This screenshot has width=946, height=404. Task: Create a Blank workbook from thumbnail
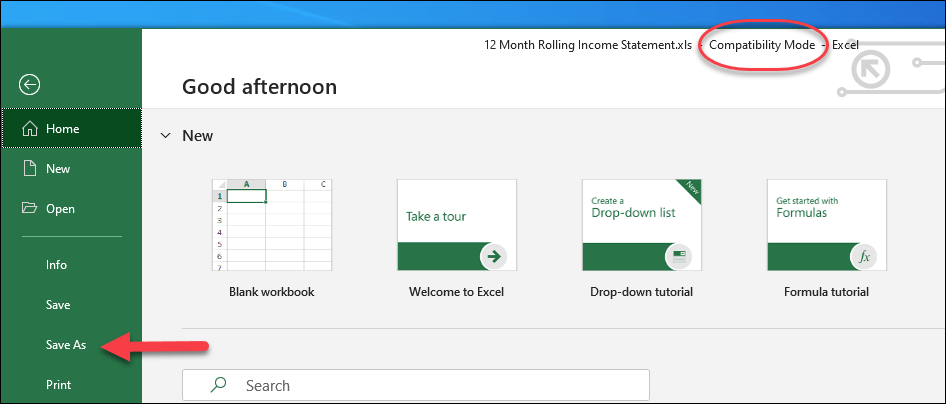pos(272,225)
